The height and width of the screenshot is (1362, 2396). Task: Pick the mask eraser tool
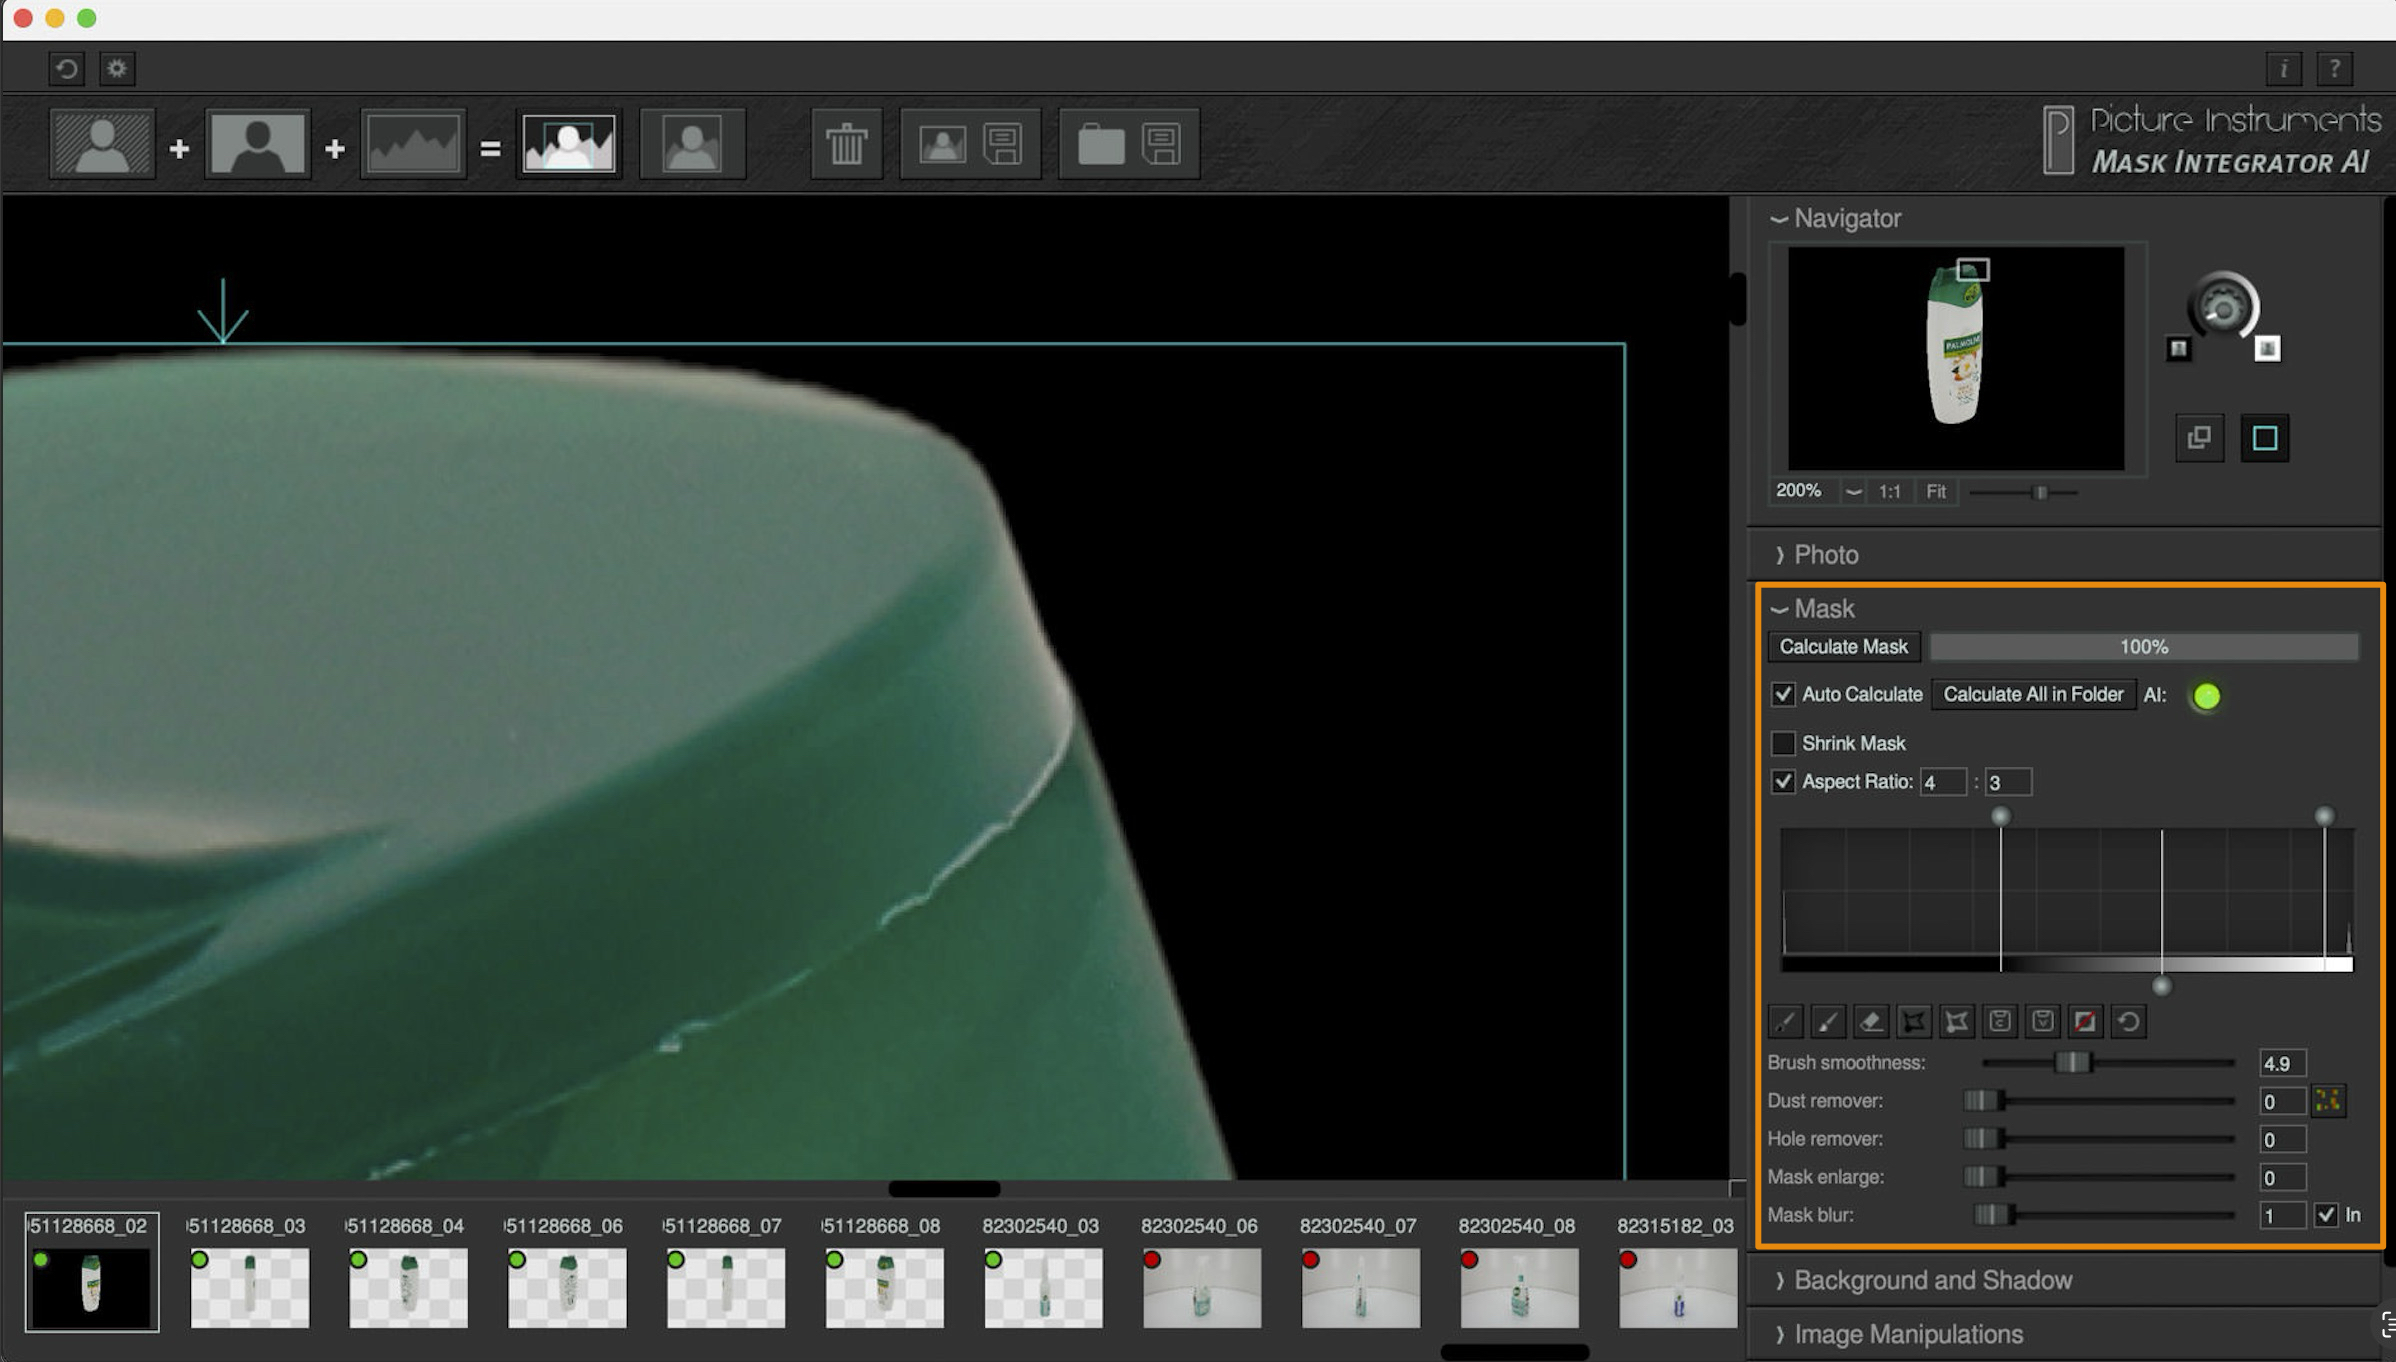point(1871,1021)
